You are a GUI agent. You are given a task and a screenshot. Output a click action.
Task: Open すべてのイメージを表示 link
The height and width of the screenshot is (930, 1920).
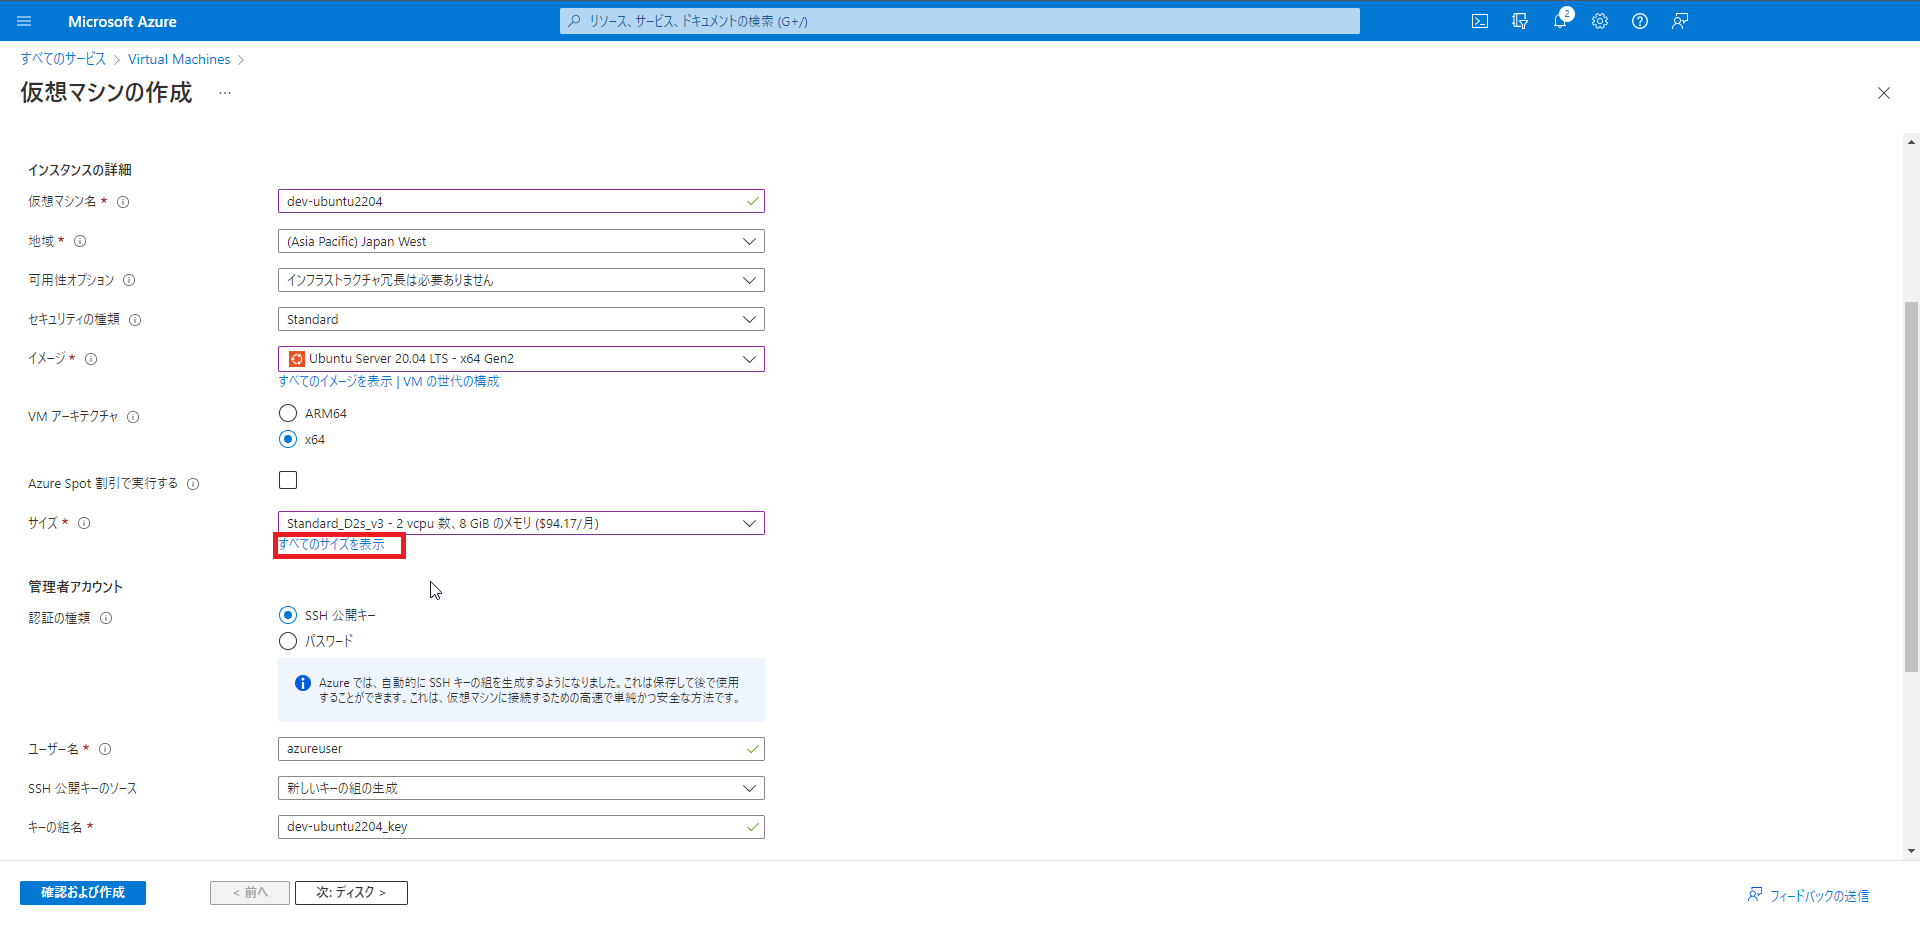coord(335,381)
